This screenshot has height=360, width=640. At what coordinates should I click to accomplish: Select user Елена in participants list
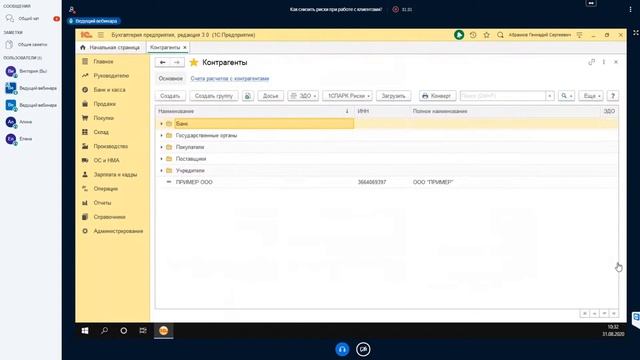[x=25, y=139]
